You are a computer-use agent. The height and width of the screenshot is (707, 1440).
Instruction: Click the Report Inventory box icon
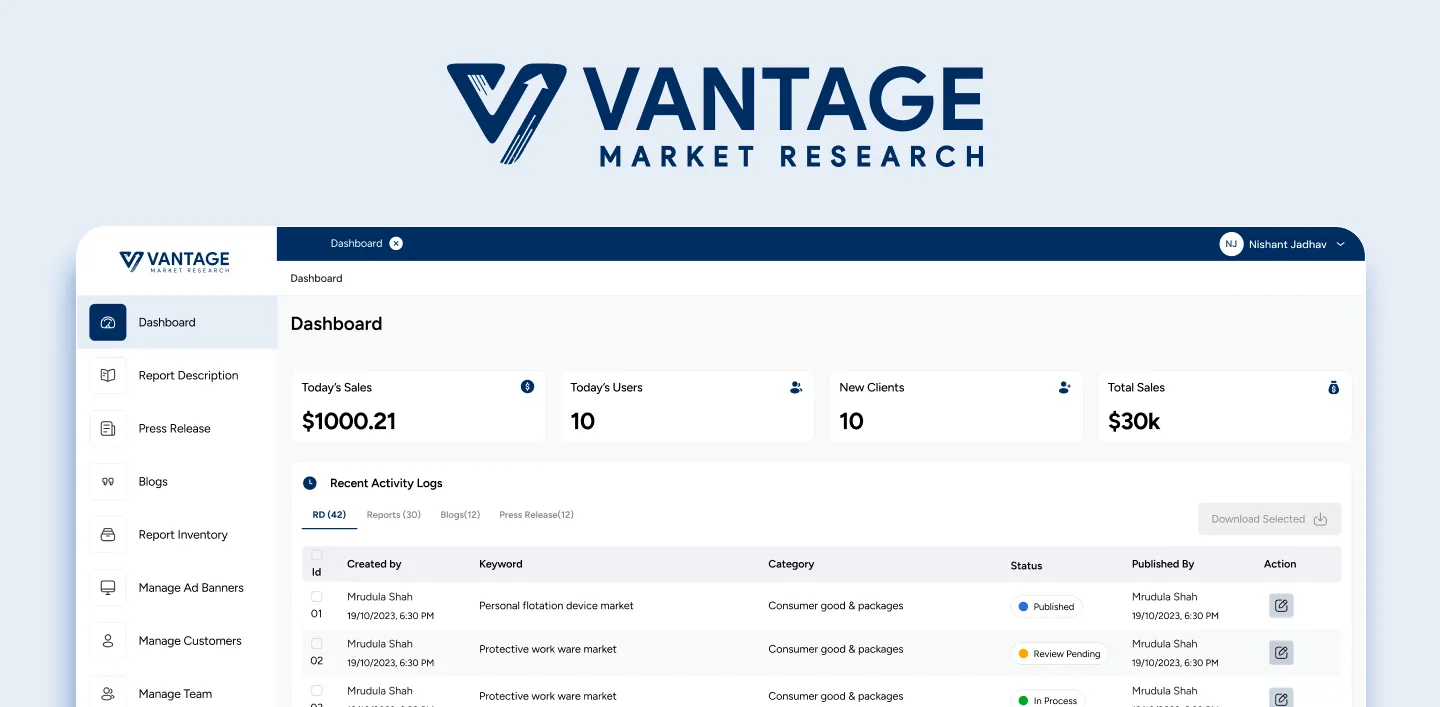point(108,534)
